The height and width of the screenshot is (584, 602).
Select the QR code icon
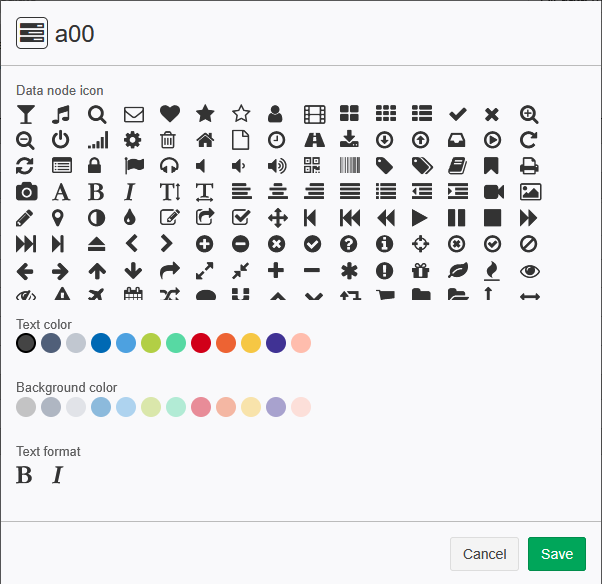312,165
